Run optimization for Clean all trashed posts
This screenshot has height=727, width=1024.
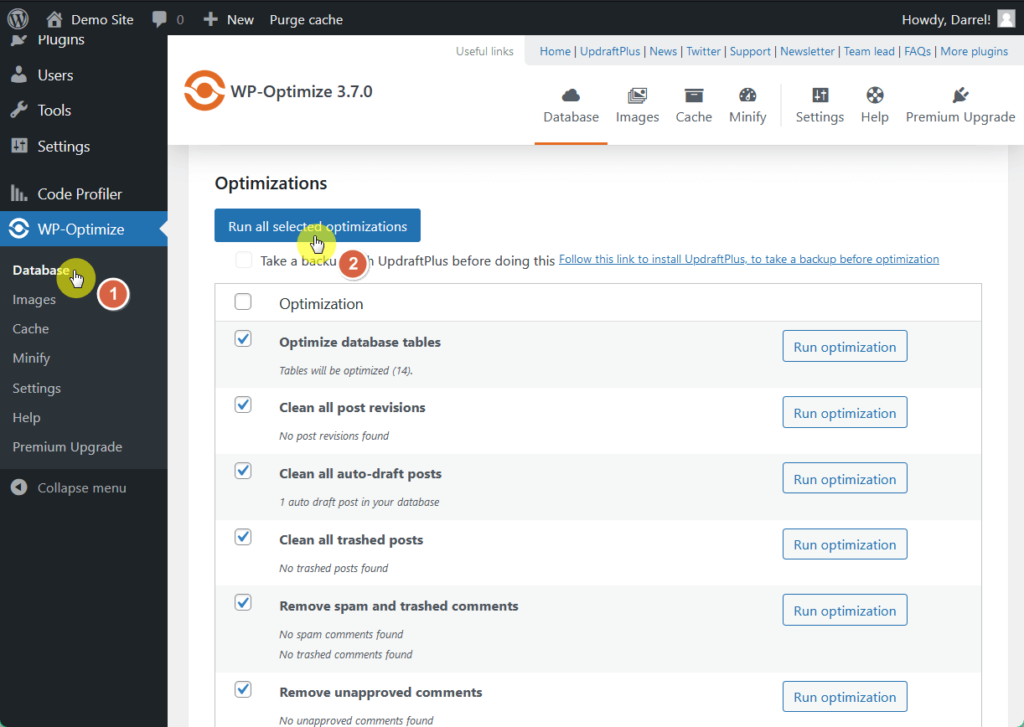(x=844, y=544)
